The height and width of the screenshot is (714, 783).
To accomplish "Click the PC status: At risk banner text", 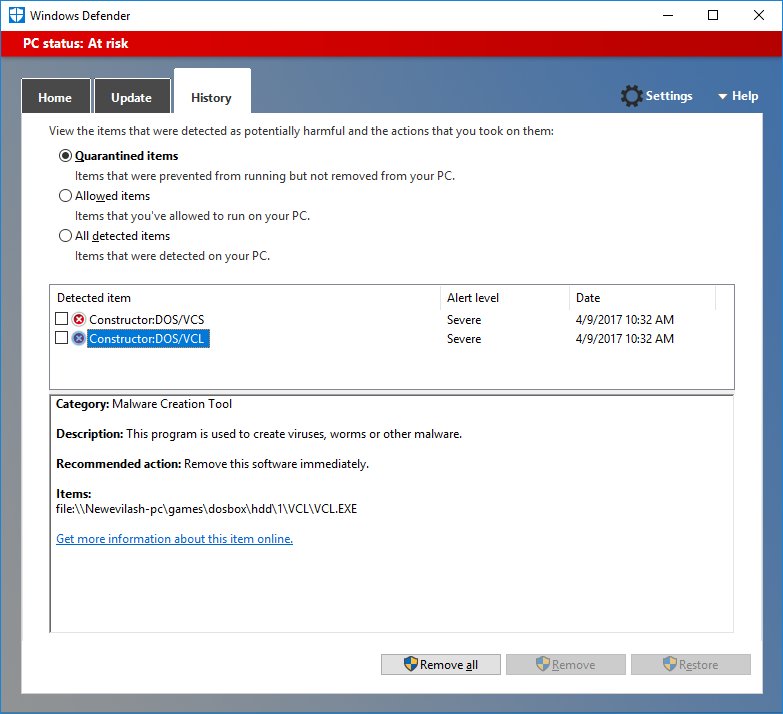I will tap(75, 43).
